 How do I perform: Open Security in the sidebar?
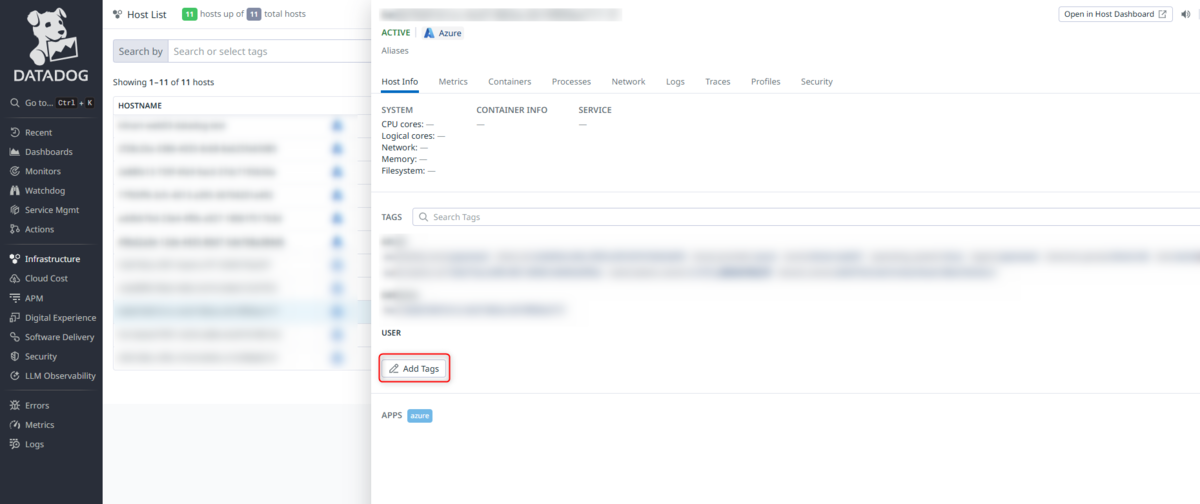point(41,356)
